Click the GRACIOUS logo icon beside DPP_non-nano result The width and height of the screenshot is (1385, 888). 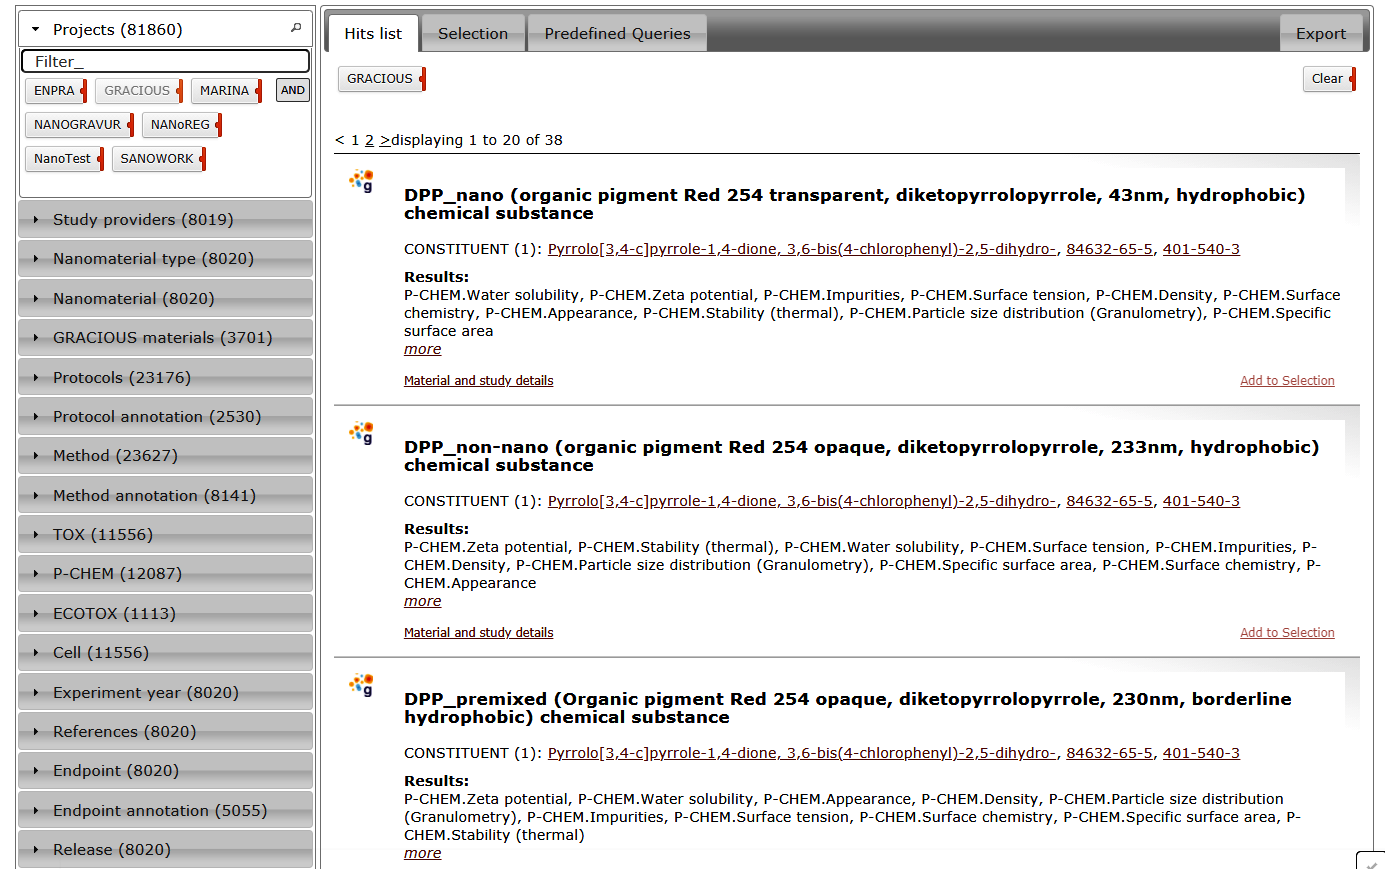361,433
